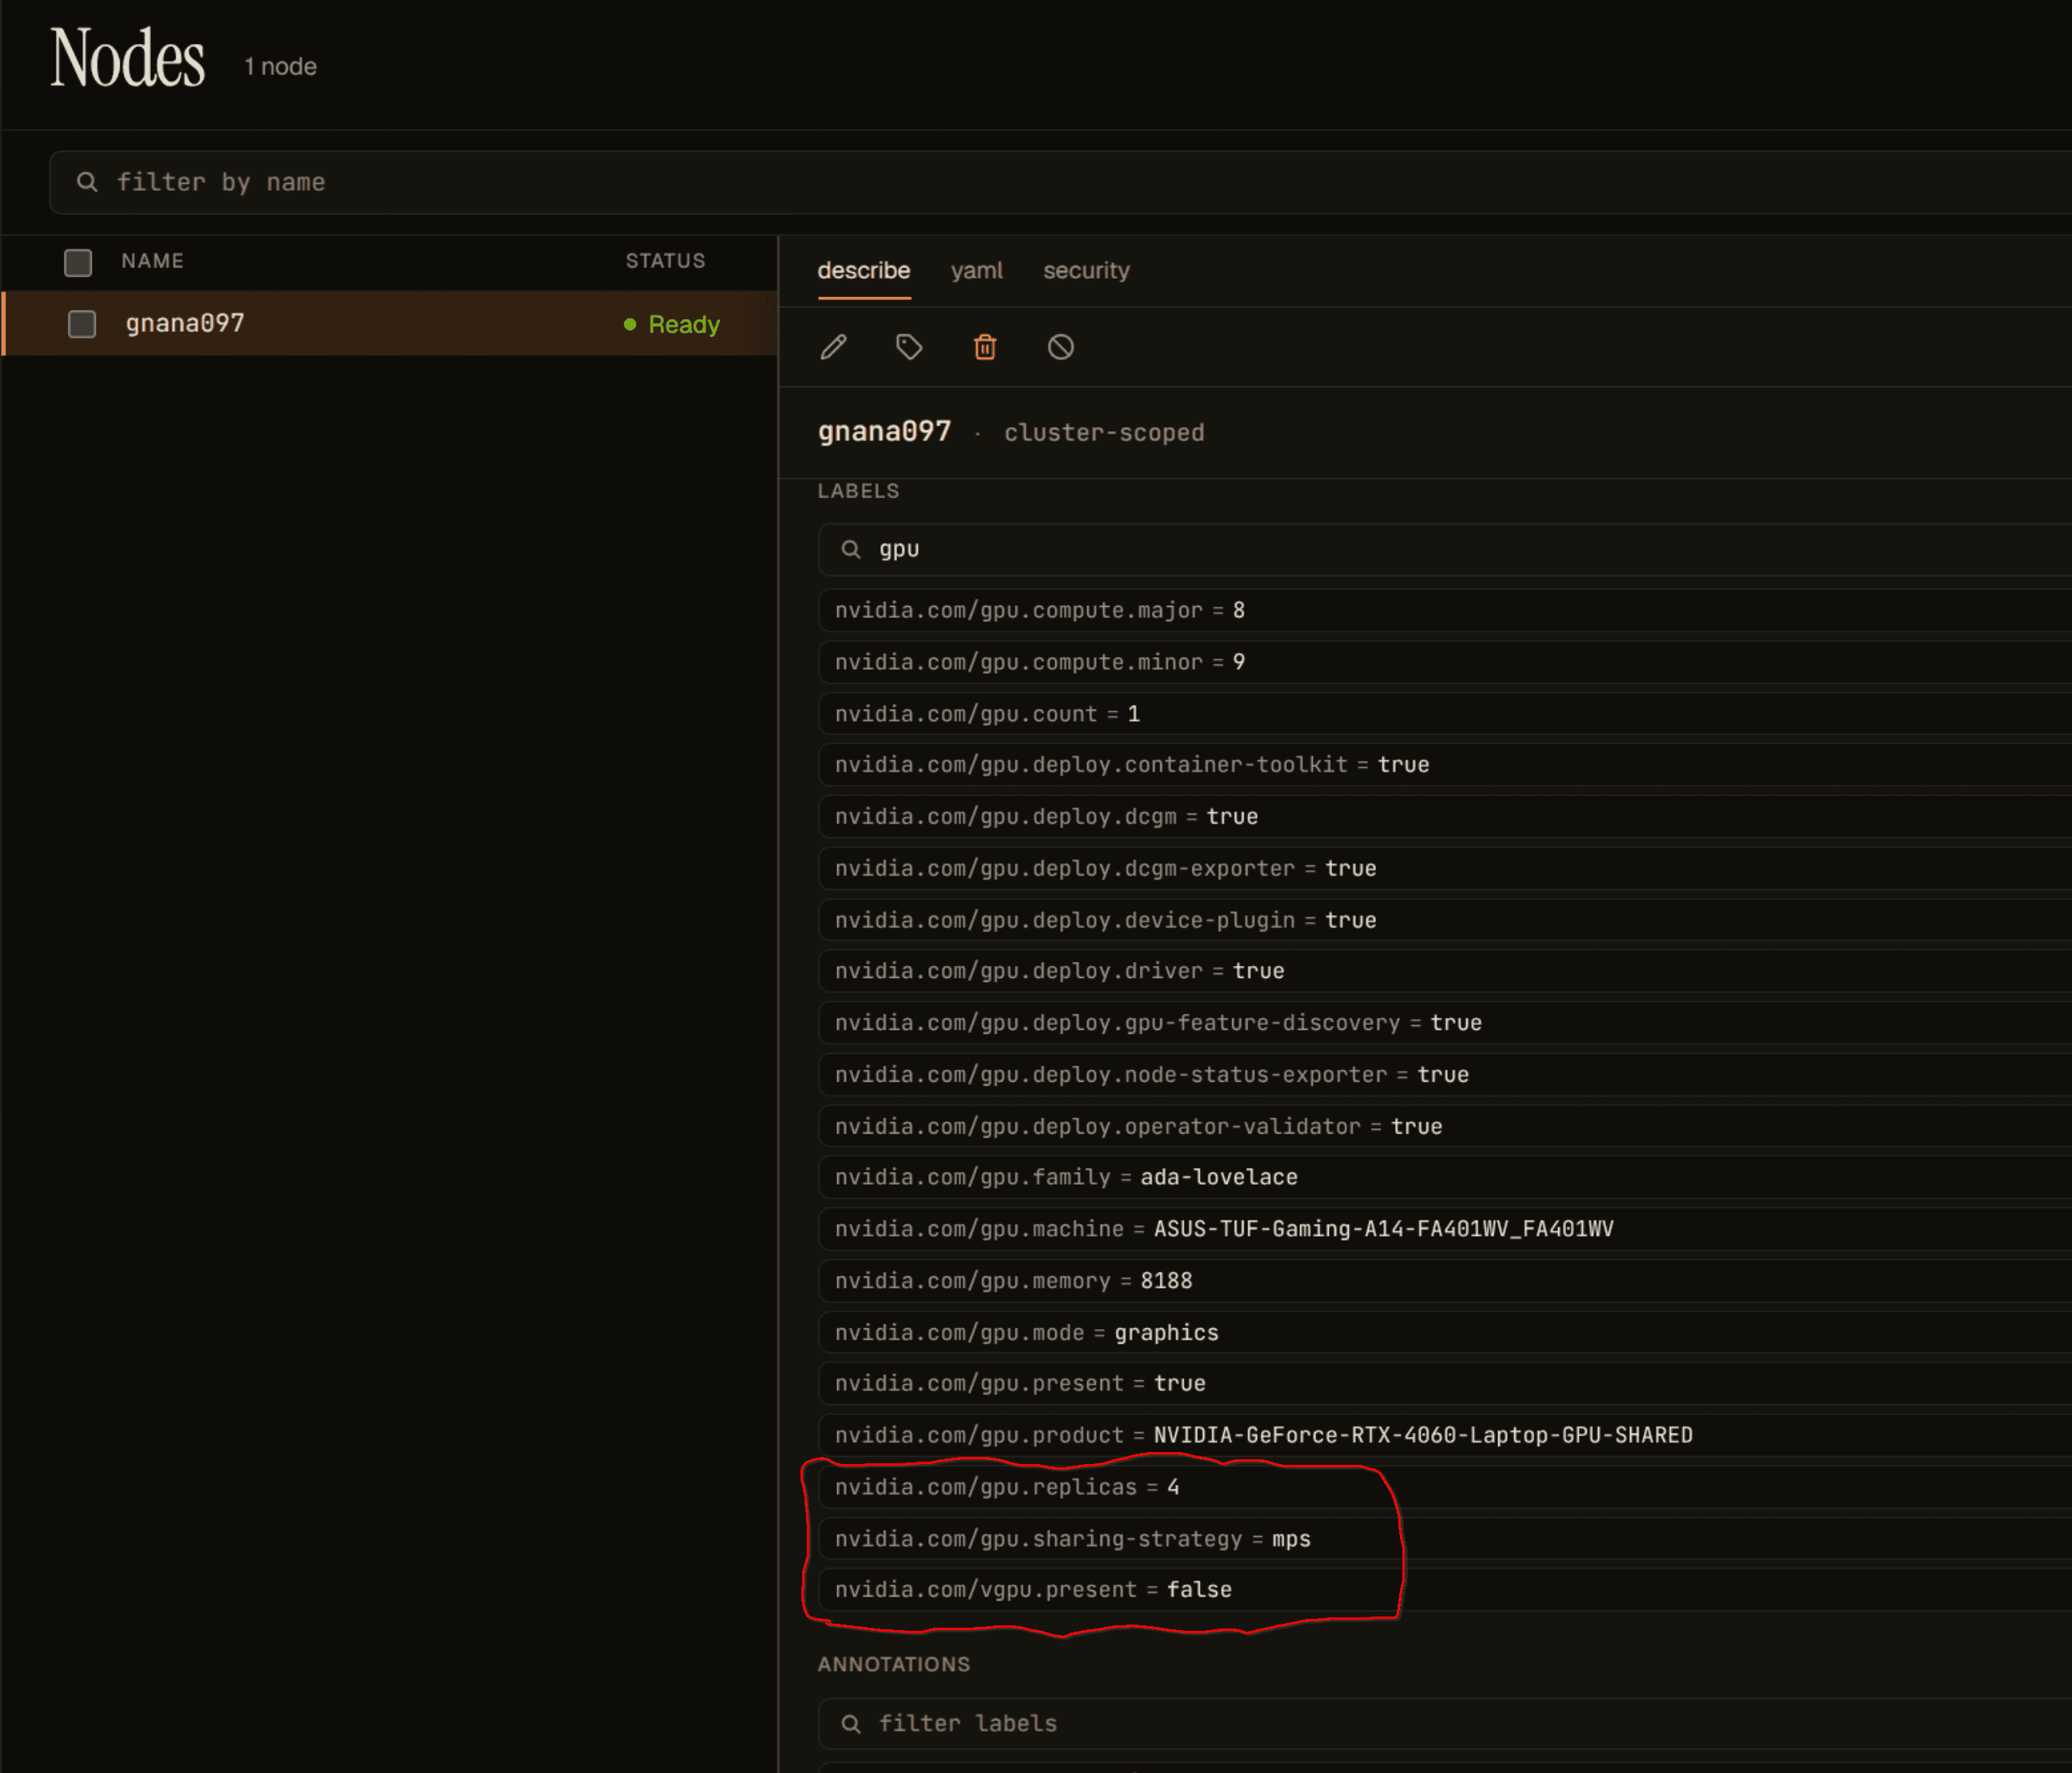This screenshot has width=2072, height=1773.
Task: Toggle the select-all checkbox in header
Action: pos(78,262)
